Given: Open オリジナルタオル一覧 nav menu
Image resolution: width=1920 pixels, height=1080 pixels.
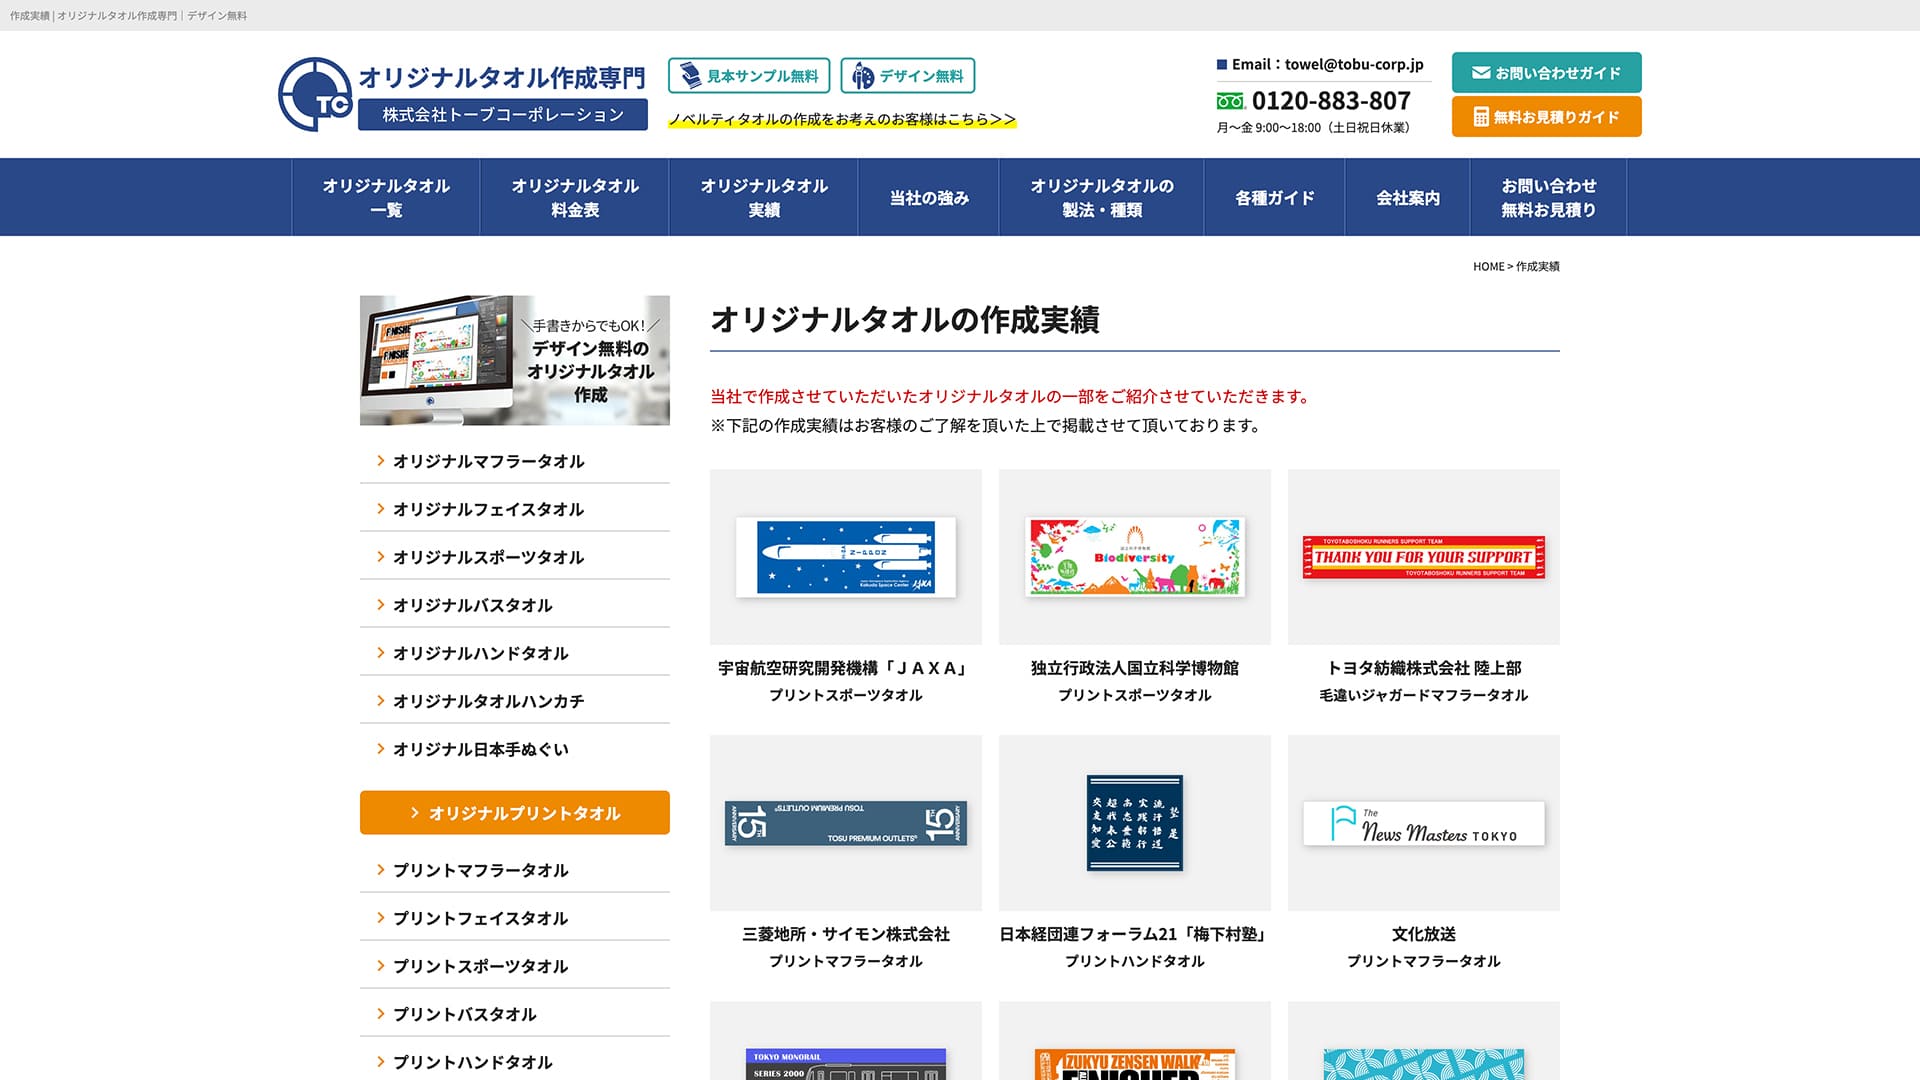Looking at the screenshot, I should click(x=386, y=197).
